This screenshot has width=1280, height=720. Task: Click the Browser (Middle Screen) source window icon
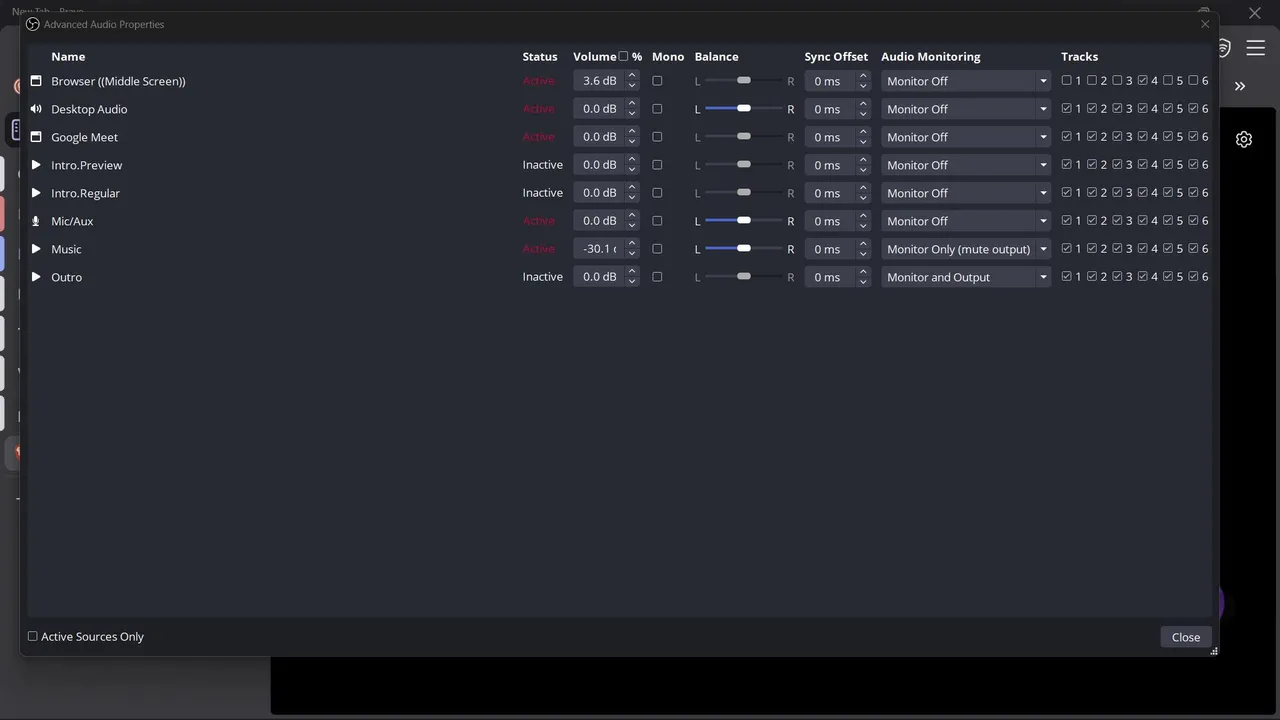(36, 81)
